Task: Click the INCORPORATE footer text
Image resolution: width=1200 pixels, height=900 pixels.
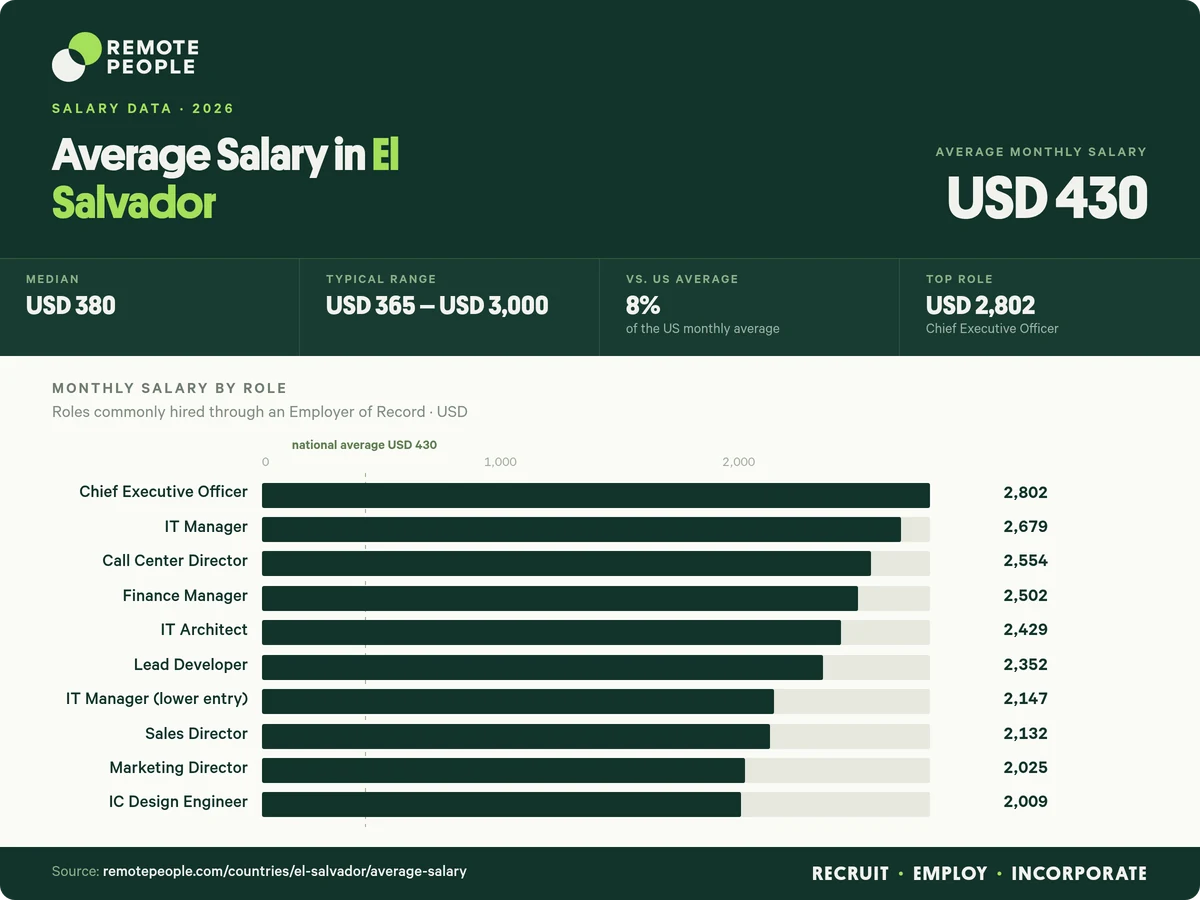Action: (x=1079, y=874)
